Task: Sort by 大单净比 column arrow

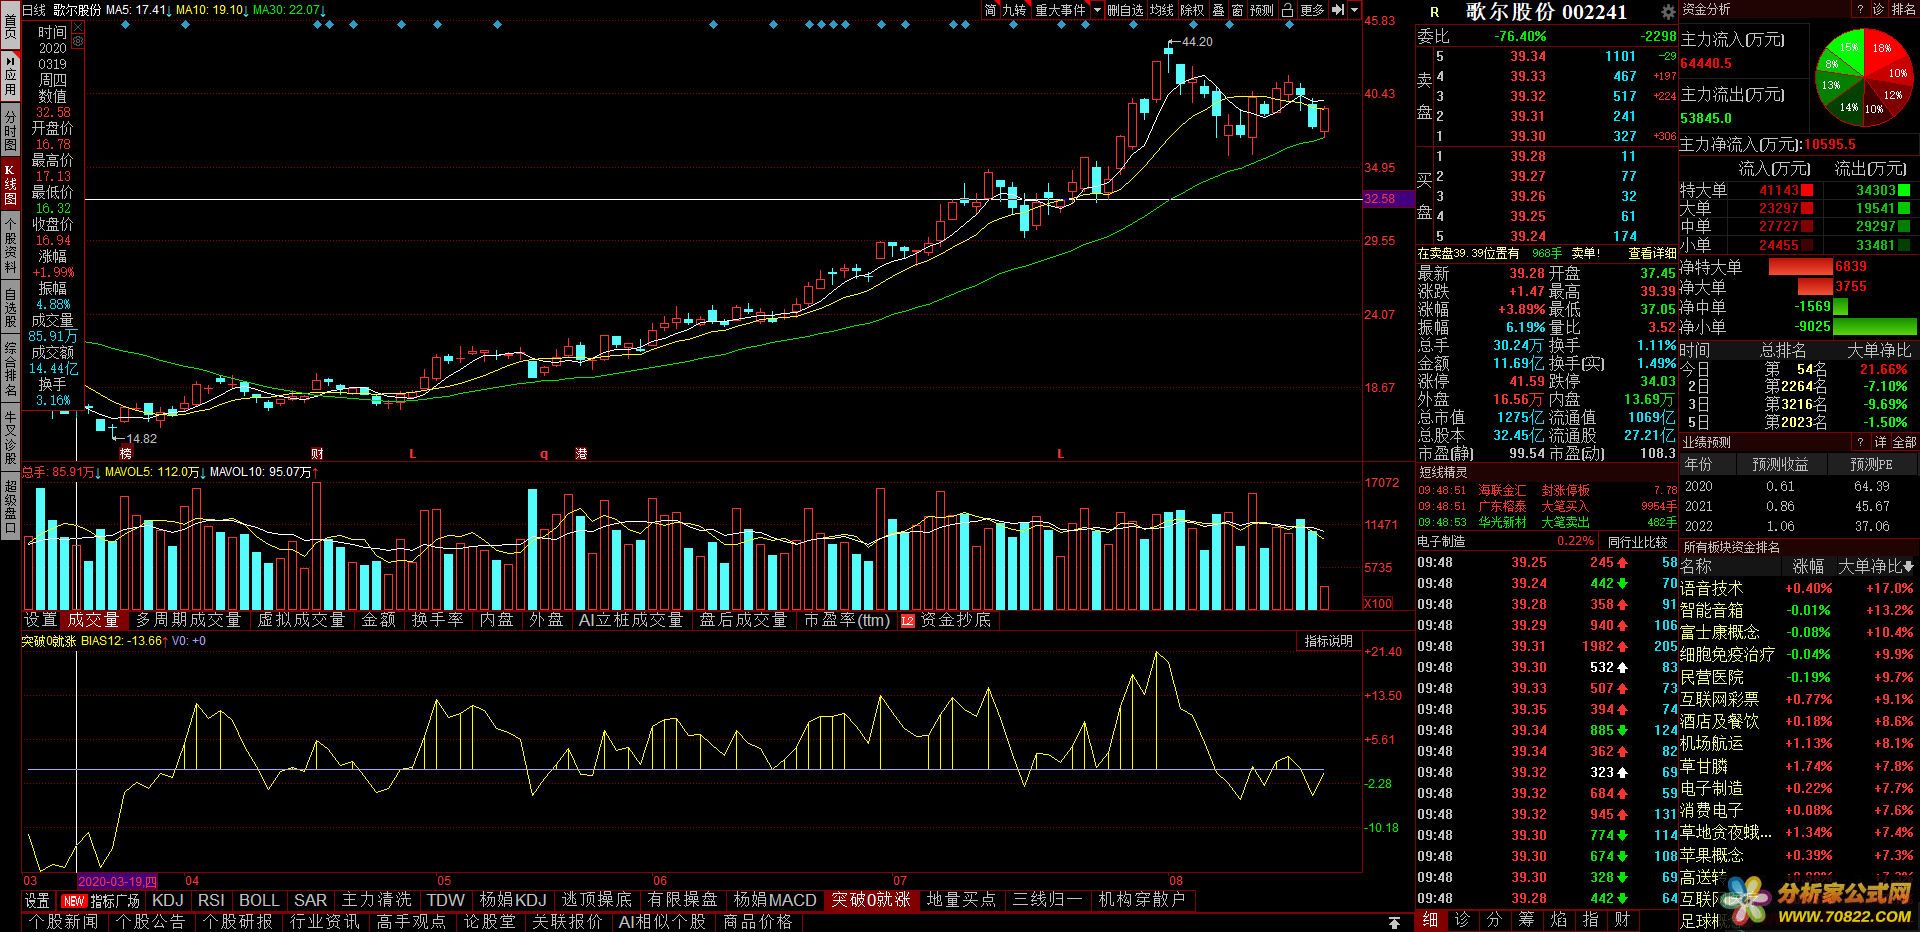Action: [x=1910, y=566]
